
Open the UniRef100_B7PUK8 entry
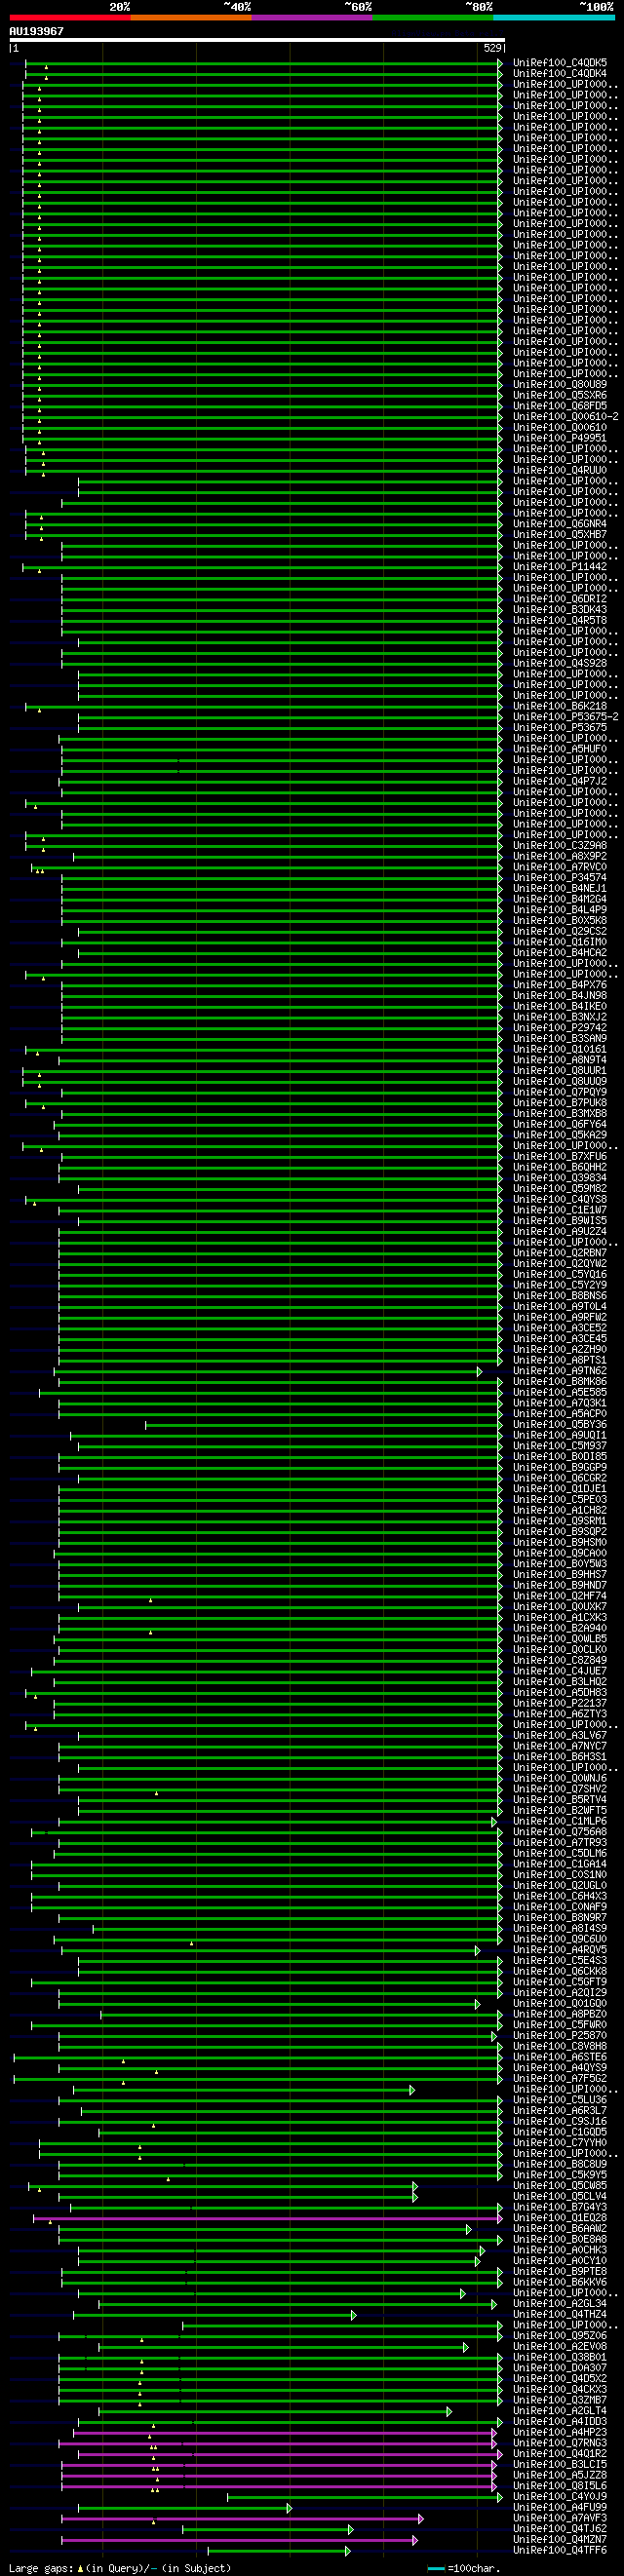(x=560, y=1103)
